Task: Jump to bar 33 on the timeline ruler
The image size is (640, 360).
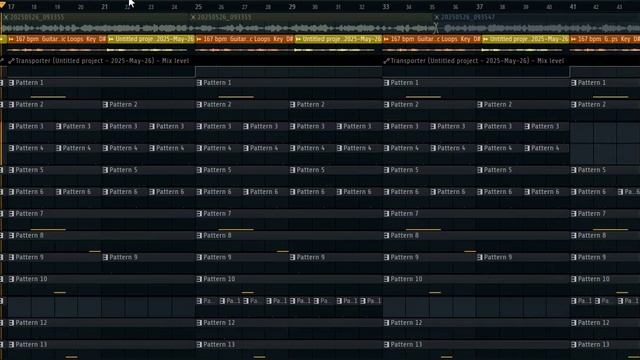Action: (x=386, y=7)
